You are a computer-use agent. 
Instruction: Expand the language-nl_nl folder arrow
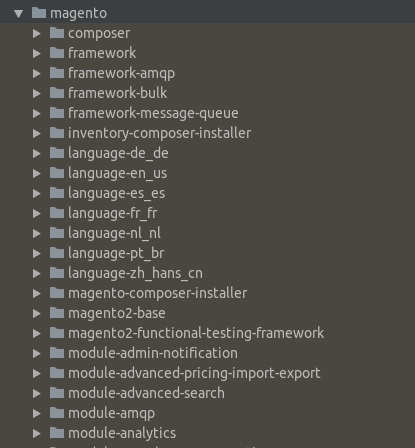pyautogui.click(x=37, y=233)
